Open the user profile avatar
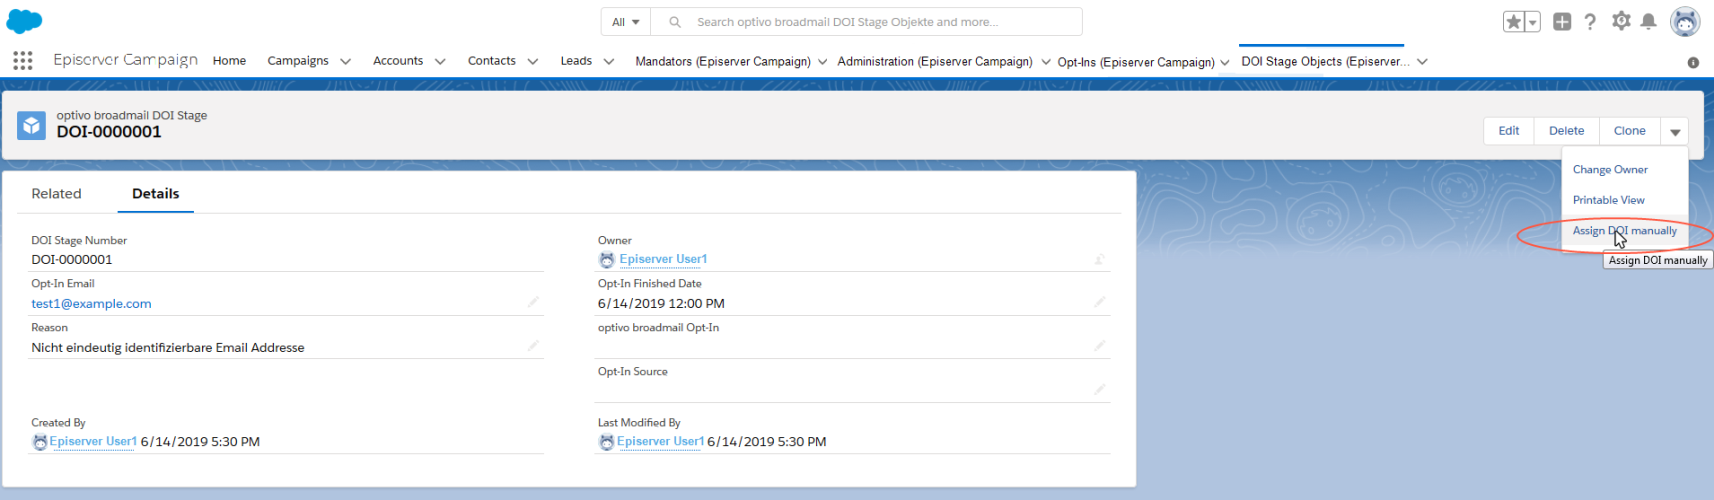1714x500 pixels. 1685,21
